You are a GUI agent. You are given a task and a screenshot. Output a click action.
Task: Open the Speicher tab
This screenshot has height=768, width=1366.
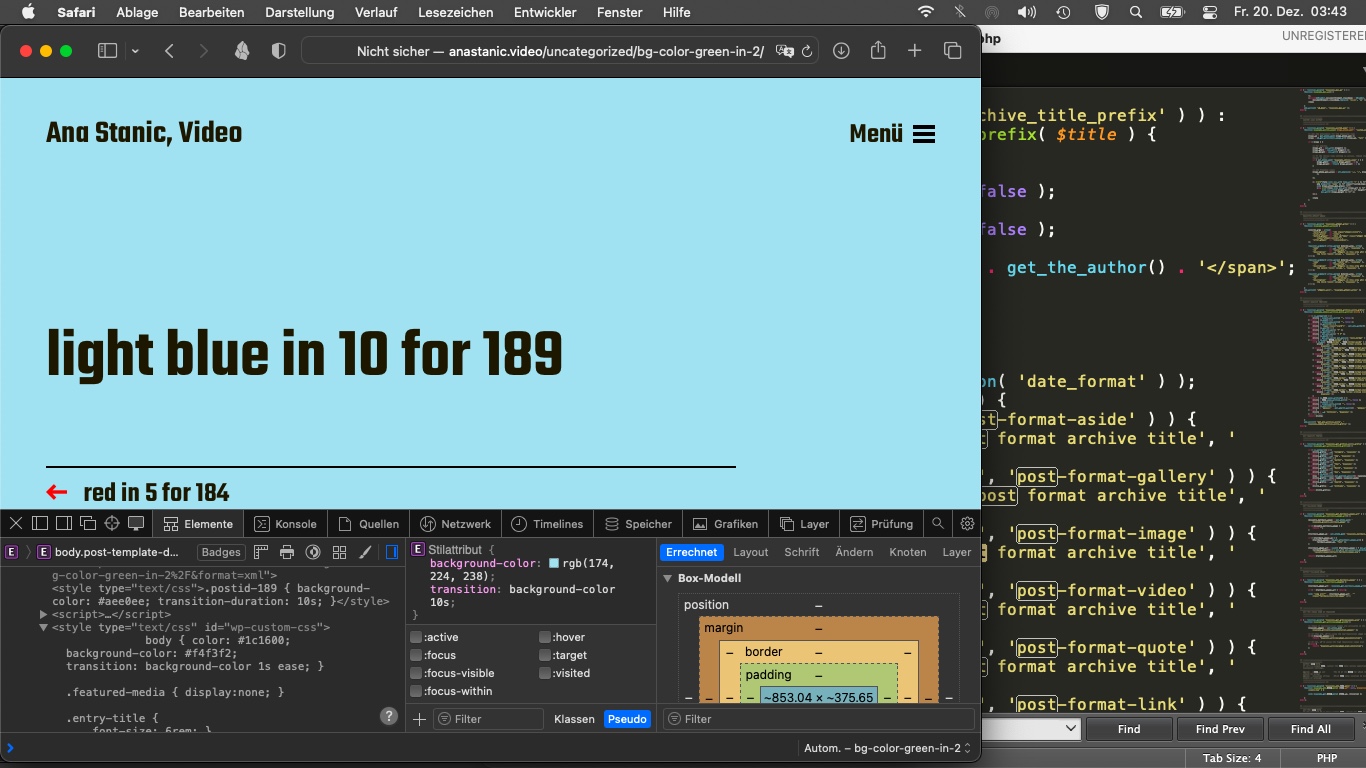click(x=638, y=523)
